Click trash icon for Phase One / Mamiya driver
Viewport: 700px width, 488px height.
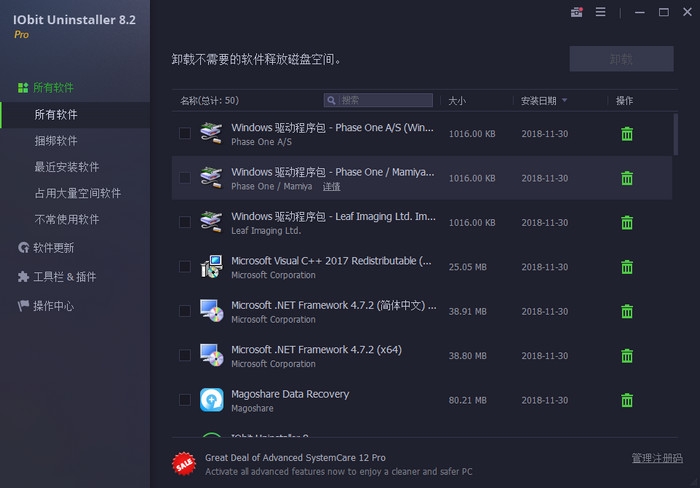[x=627, y=178]
